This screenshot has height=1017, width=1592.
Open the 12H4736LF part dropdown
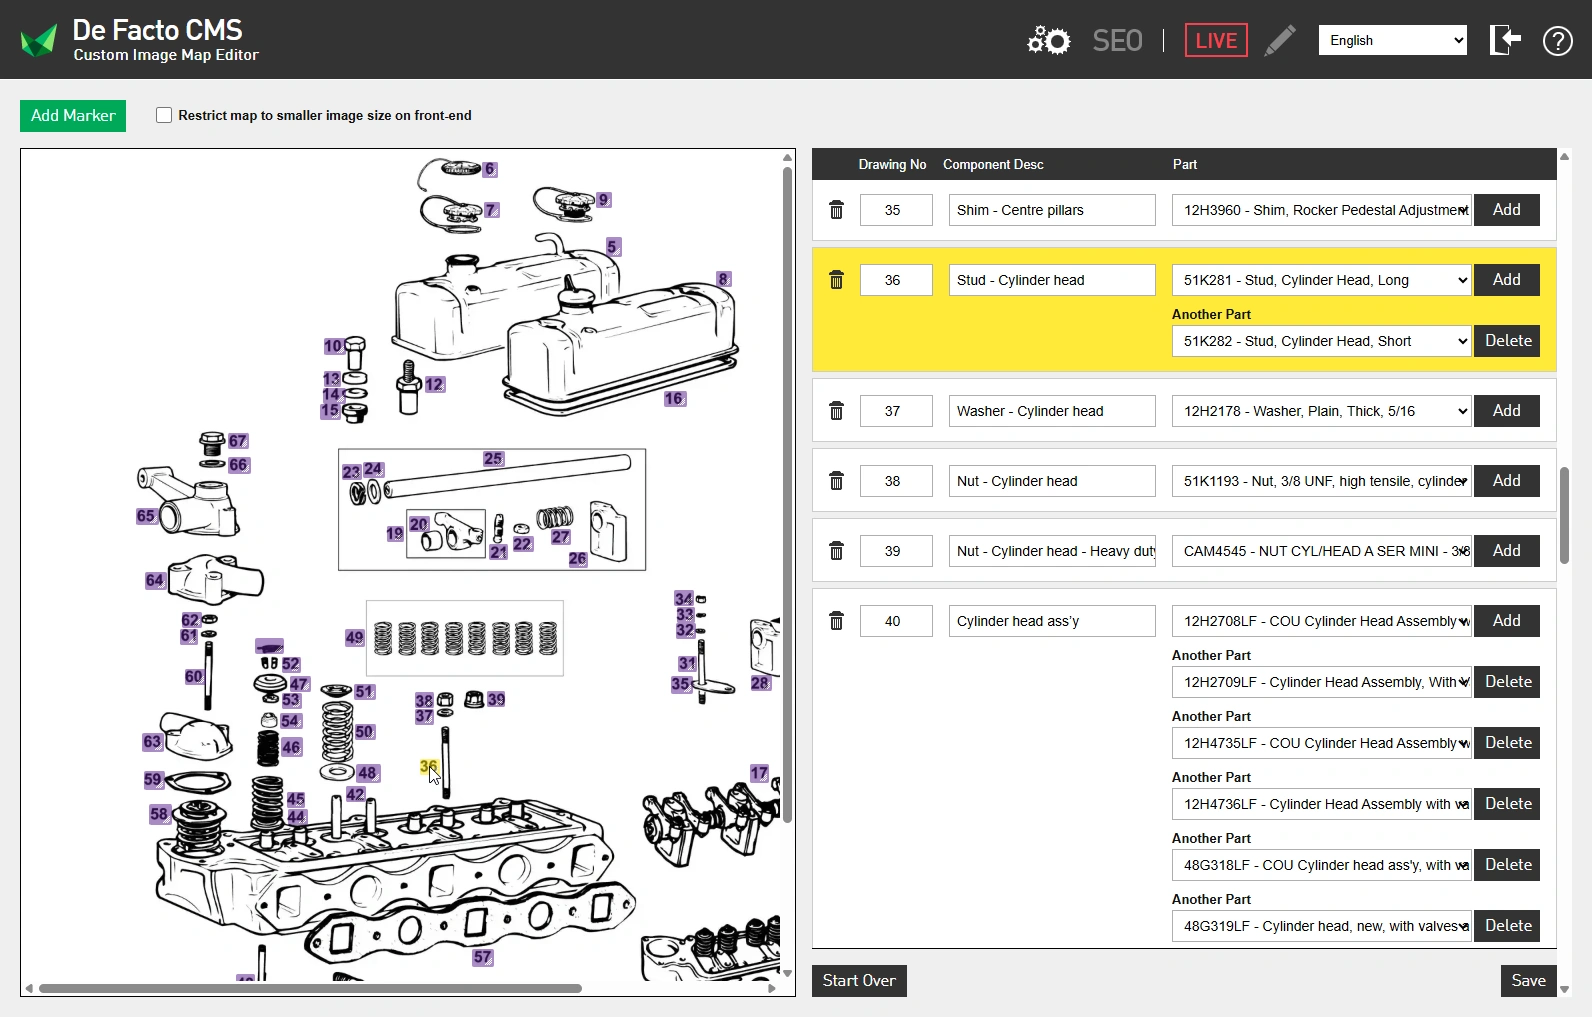[x=1321, y=804]
